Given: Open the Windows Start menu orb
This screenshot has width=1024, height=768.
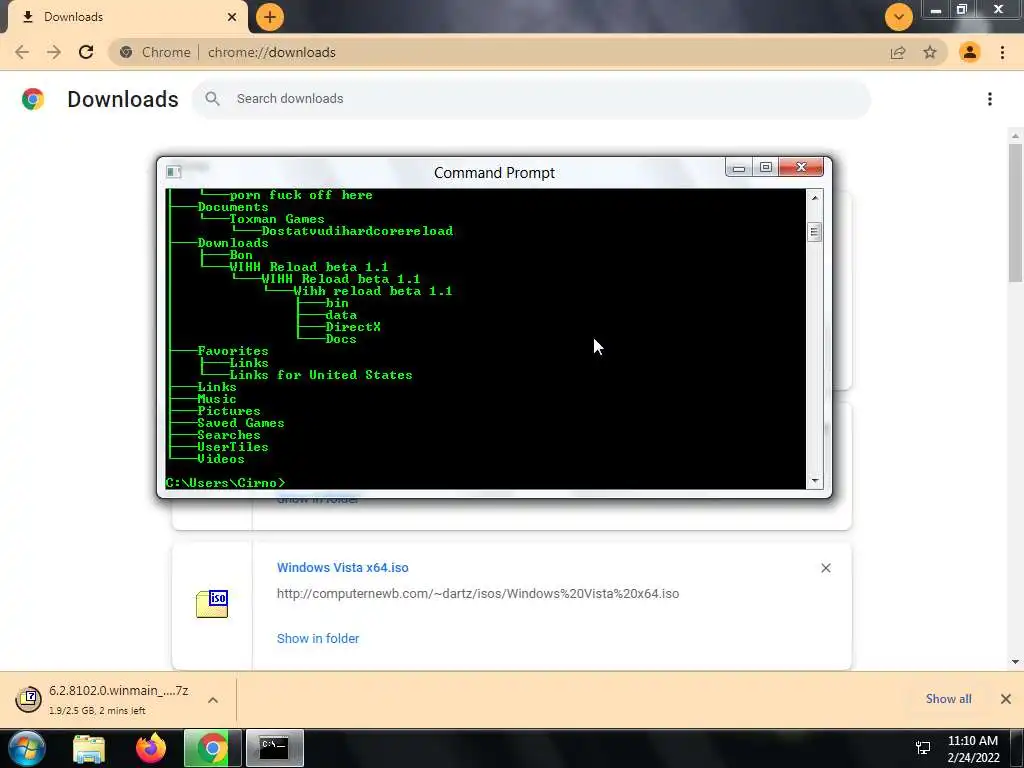Looking at the screenshot, I should point(27,748).
